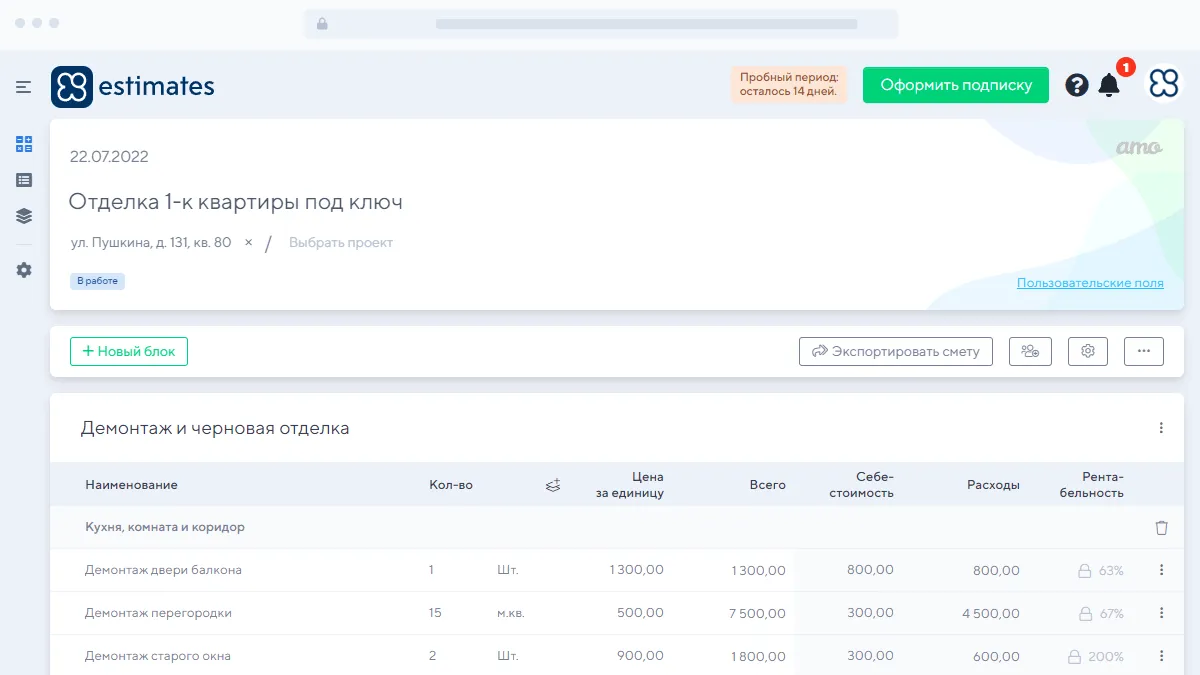1200x675 pixels.
Task: Open the layers stack icon in sidebar
Action: coord(24,216)
